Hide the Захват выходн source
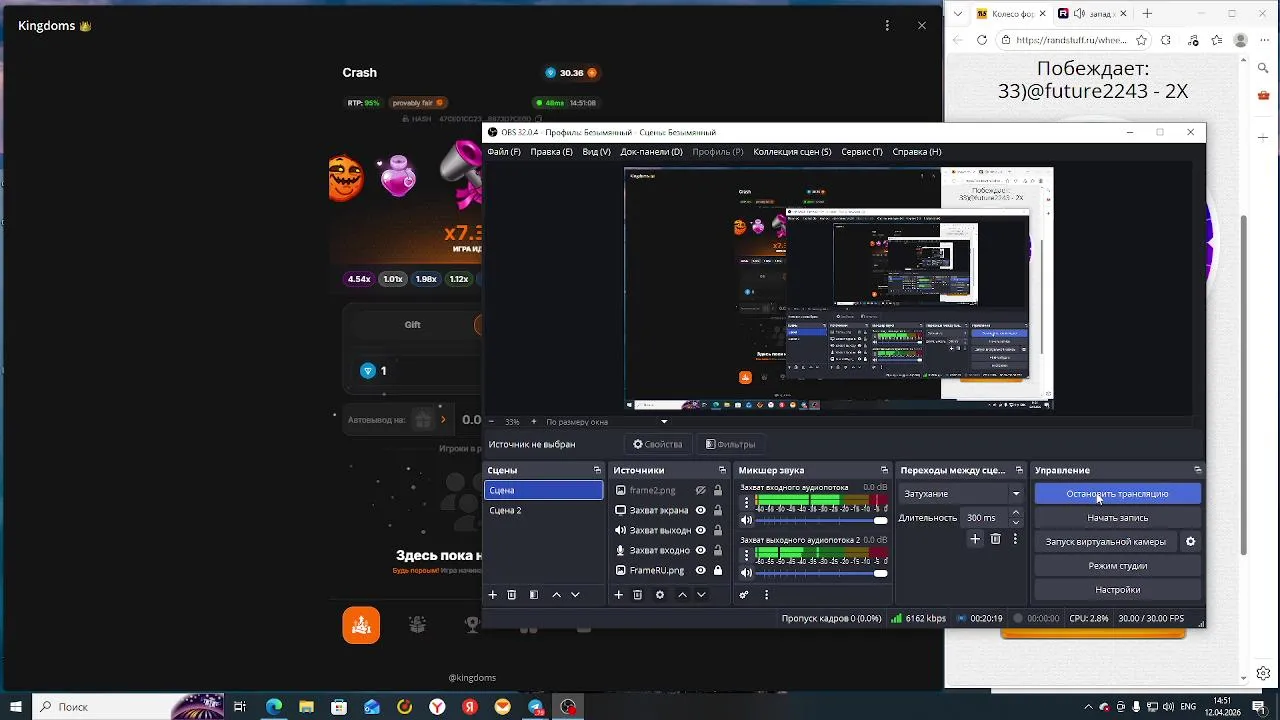Image resolution: width=1280 pixels, height=720 pixels. tap(701, 530)
